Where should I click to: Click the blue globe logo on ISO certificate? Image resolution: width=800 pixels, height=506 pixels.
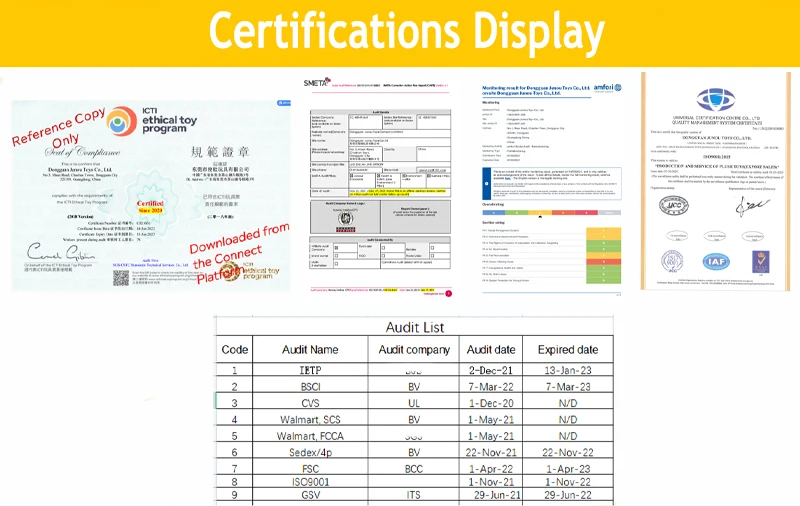coord(716,99)
